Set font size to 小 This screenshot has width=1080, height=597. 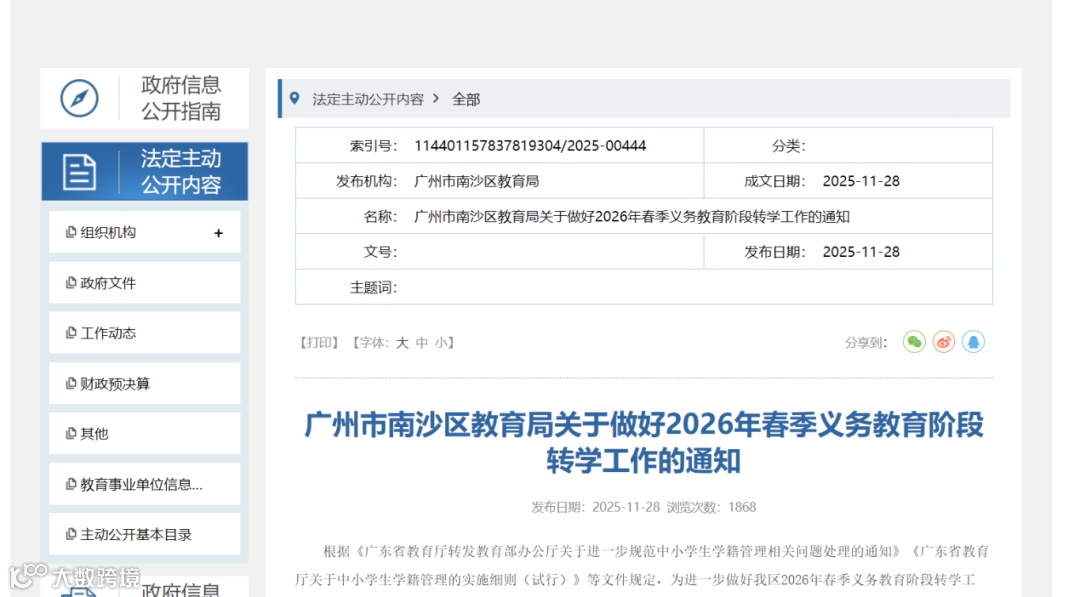coord(441,343)
